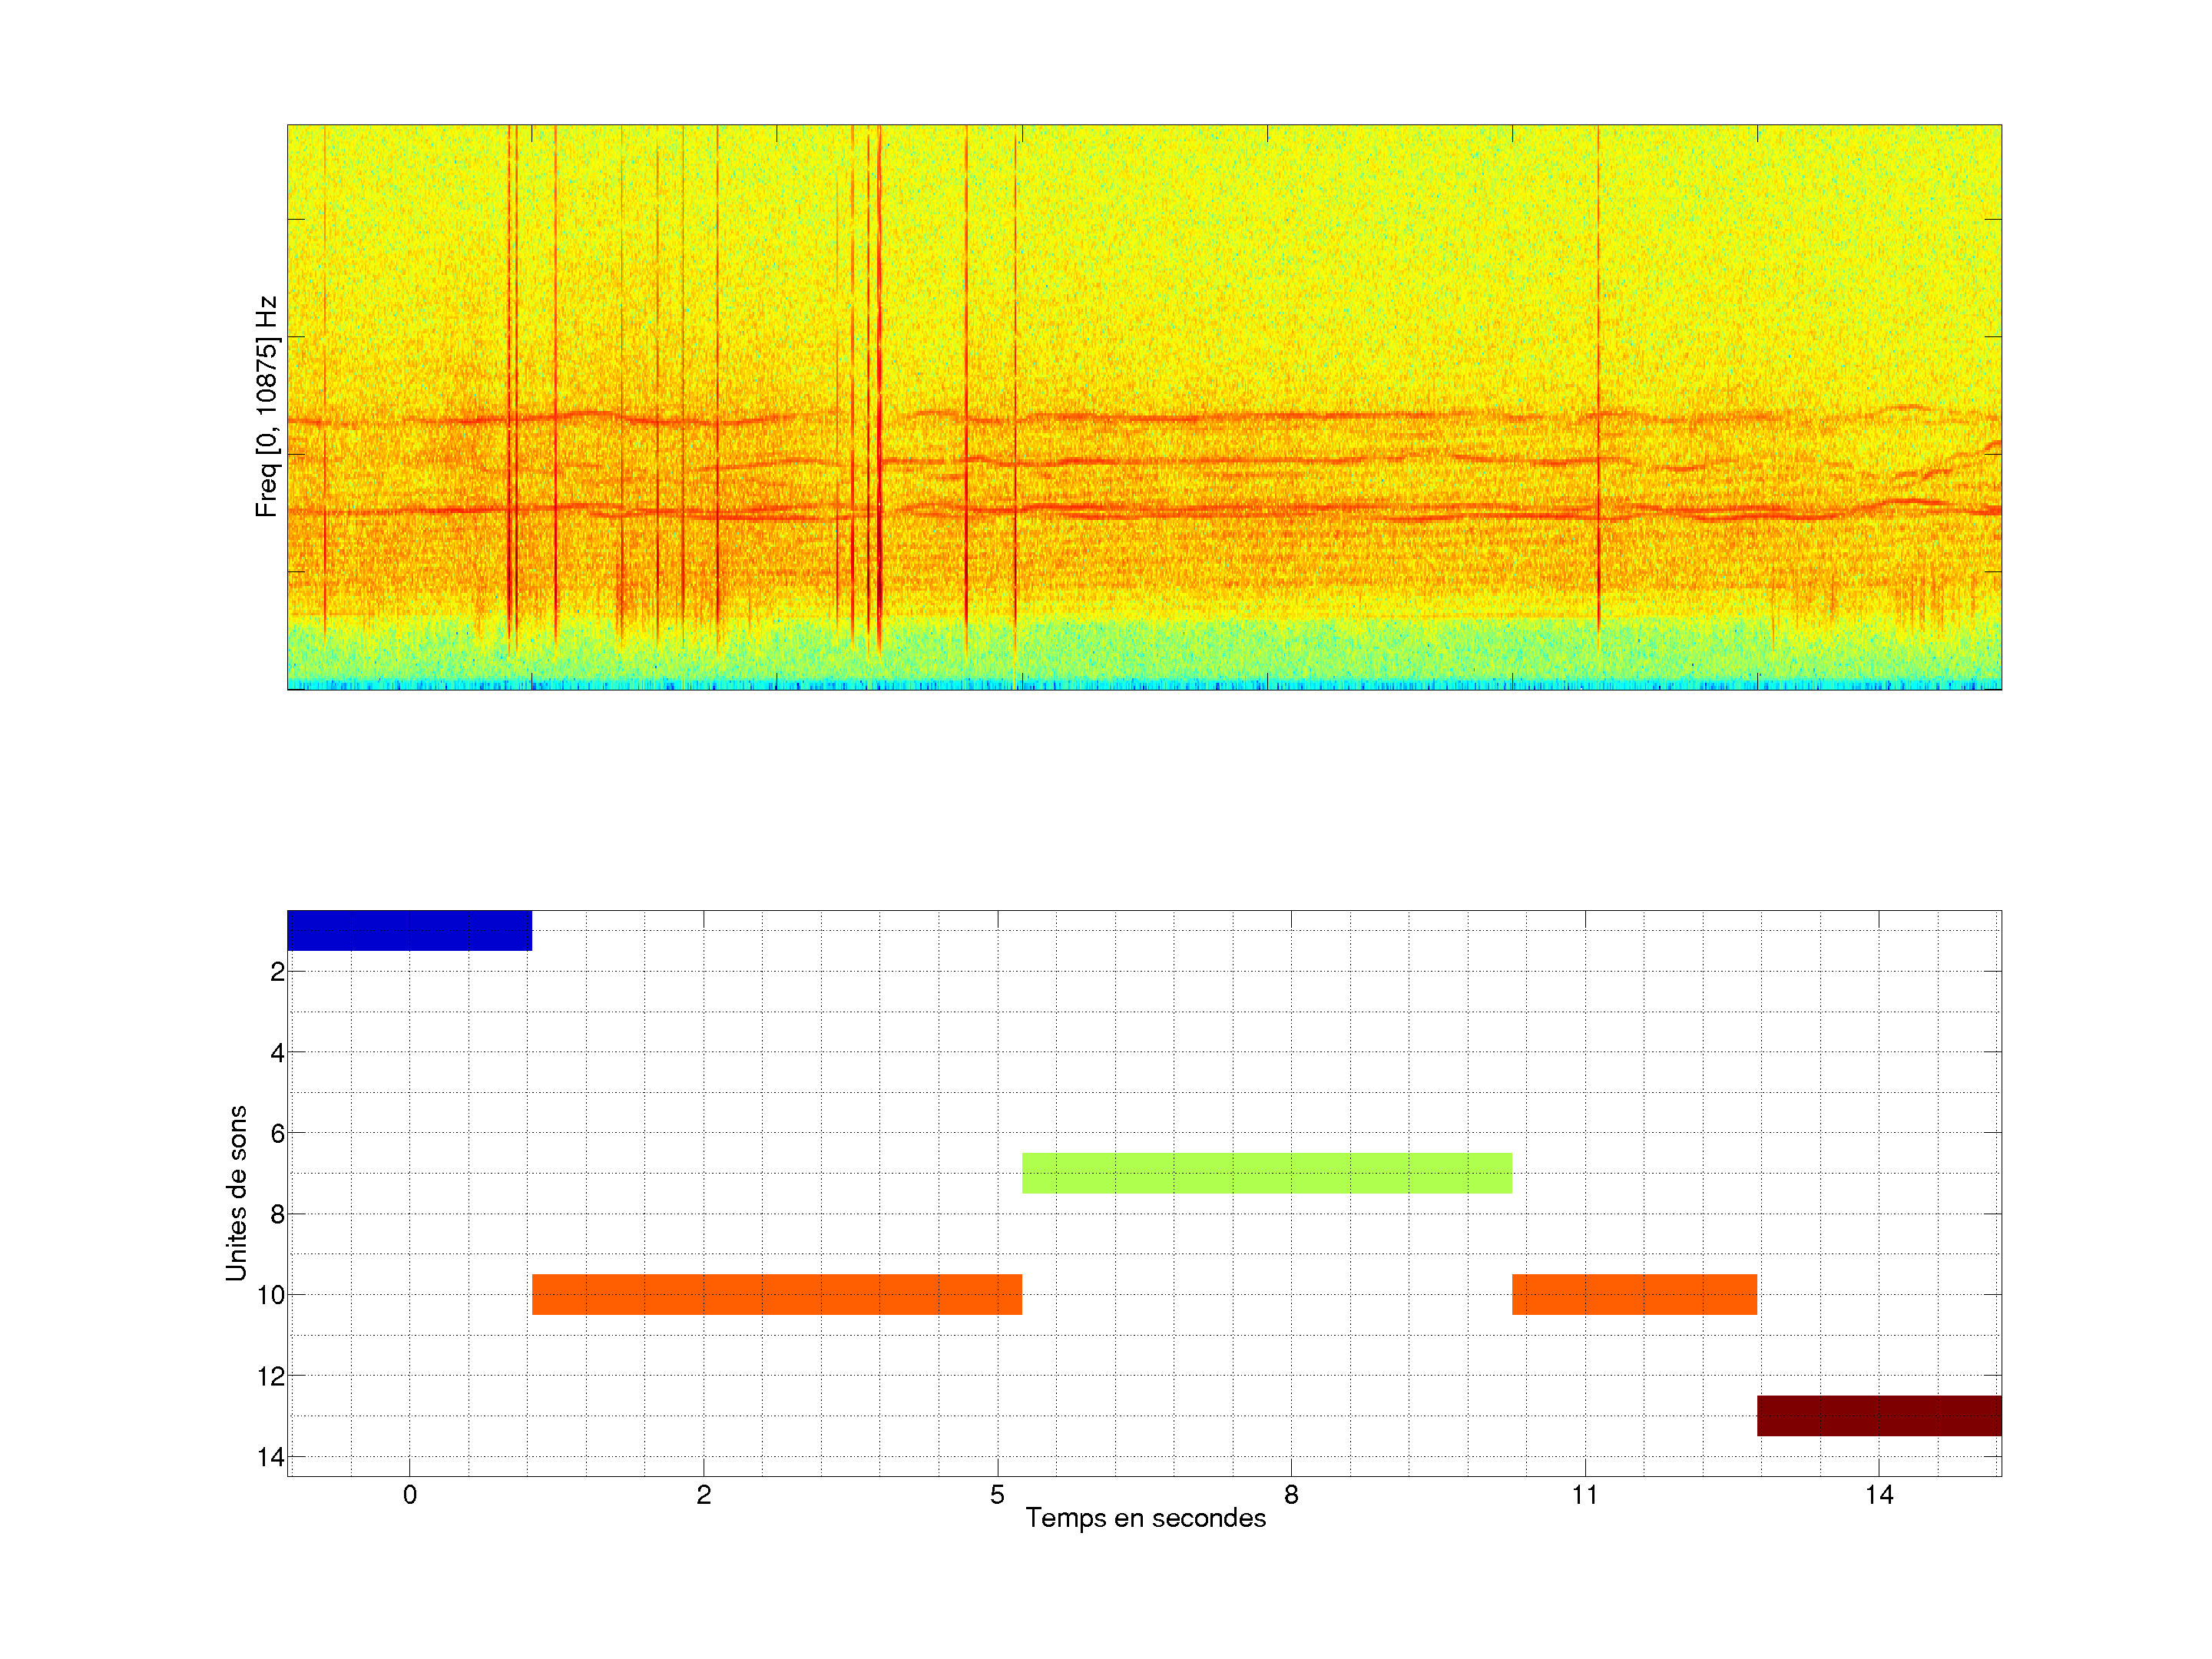Click the longer orange bar near unit 10

pos(776,1294)
